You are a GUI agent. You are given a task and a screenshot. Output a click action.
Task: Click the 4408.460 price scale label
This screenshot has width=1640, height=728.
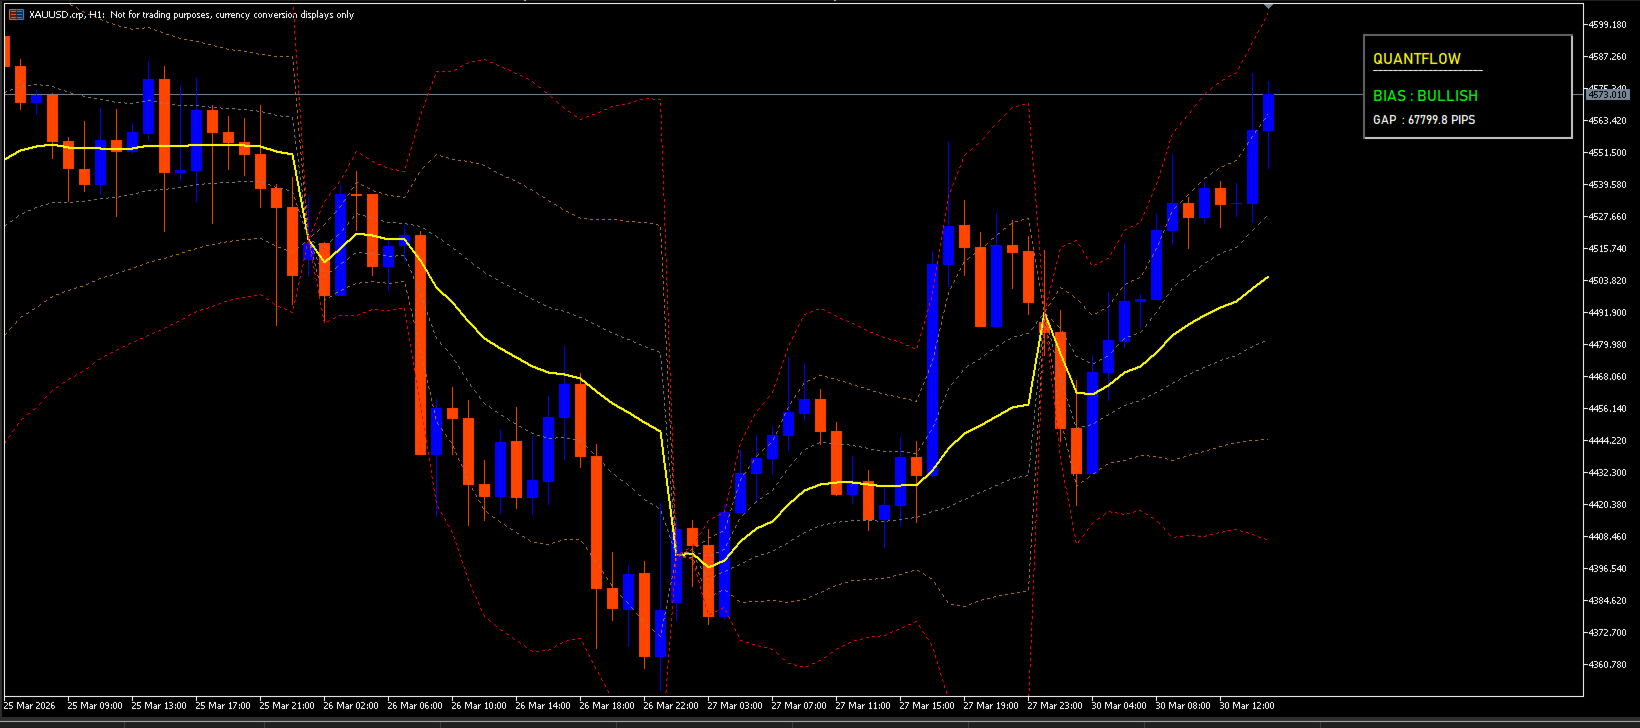(x=1607, y=537)
